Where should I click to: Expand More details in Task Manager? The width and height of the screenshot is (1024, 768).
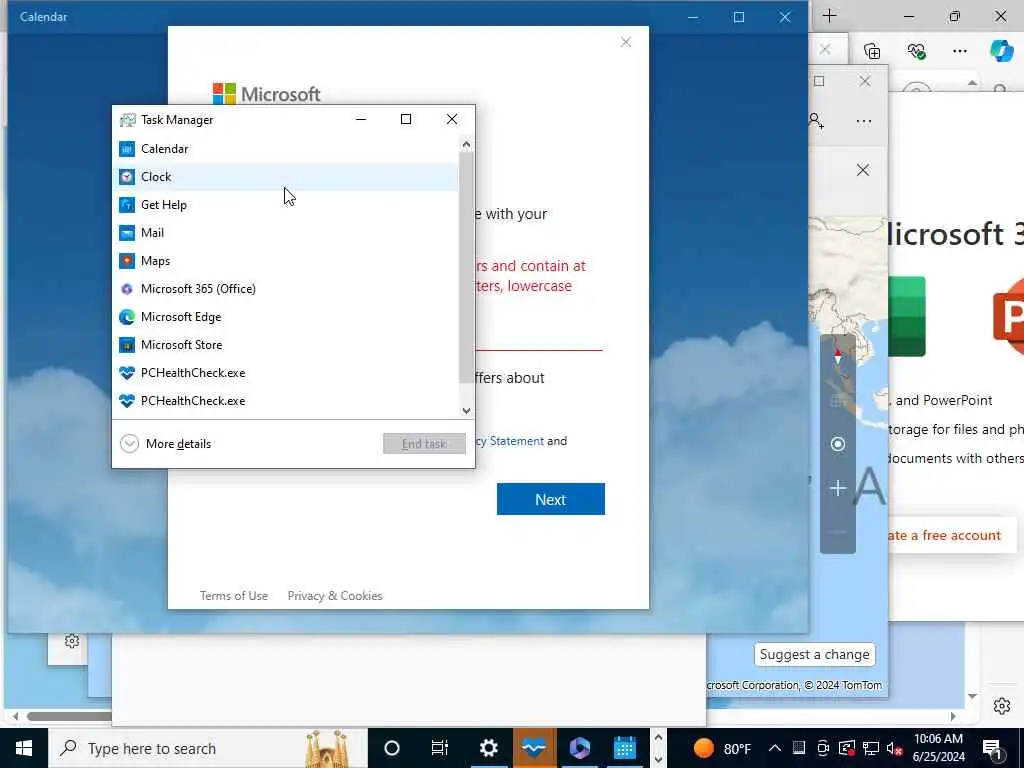point(166,444)
